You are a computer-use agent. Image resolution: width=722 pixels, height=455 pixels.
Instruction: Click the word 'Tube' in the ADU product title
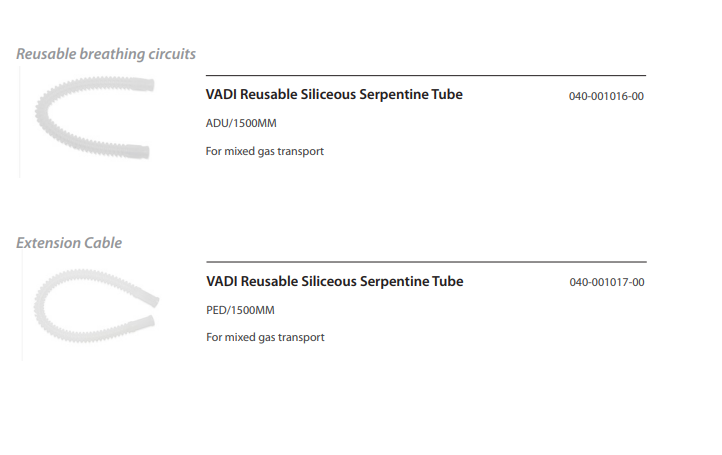click(446, 95)
